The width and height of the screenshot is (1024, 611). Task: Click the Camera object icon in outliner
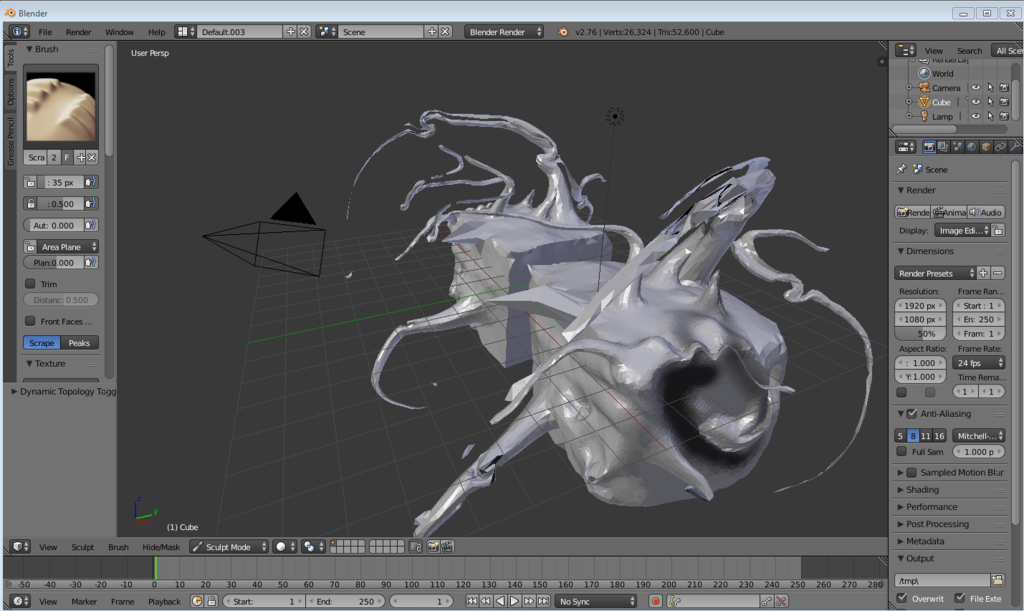(x=924, y=88)
